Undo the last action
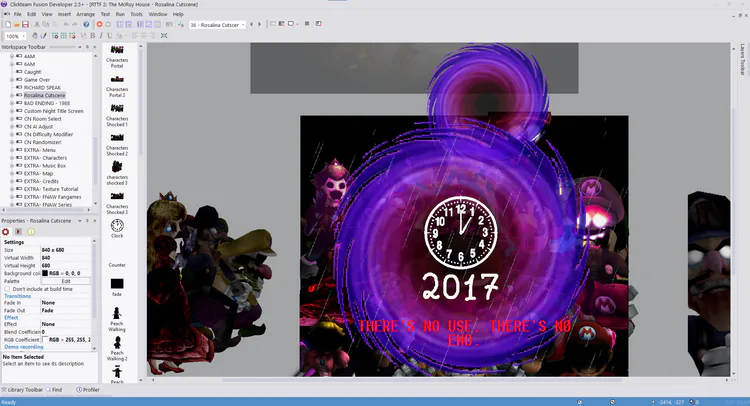 pos(66,24)
